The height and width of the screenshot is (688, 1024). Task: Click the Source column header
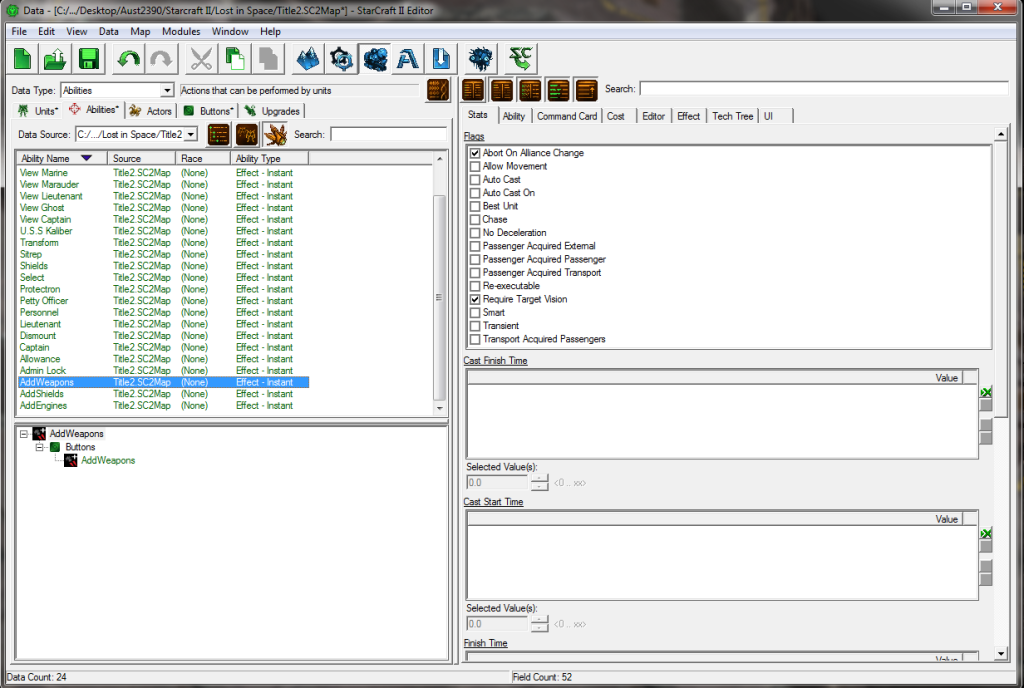(142, 158)
